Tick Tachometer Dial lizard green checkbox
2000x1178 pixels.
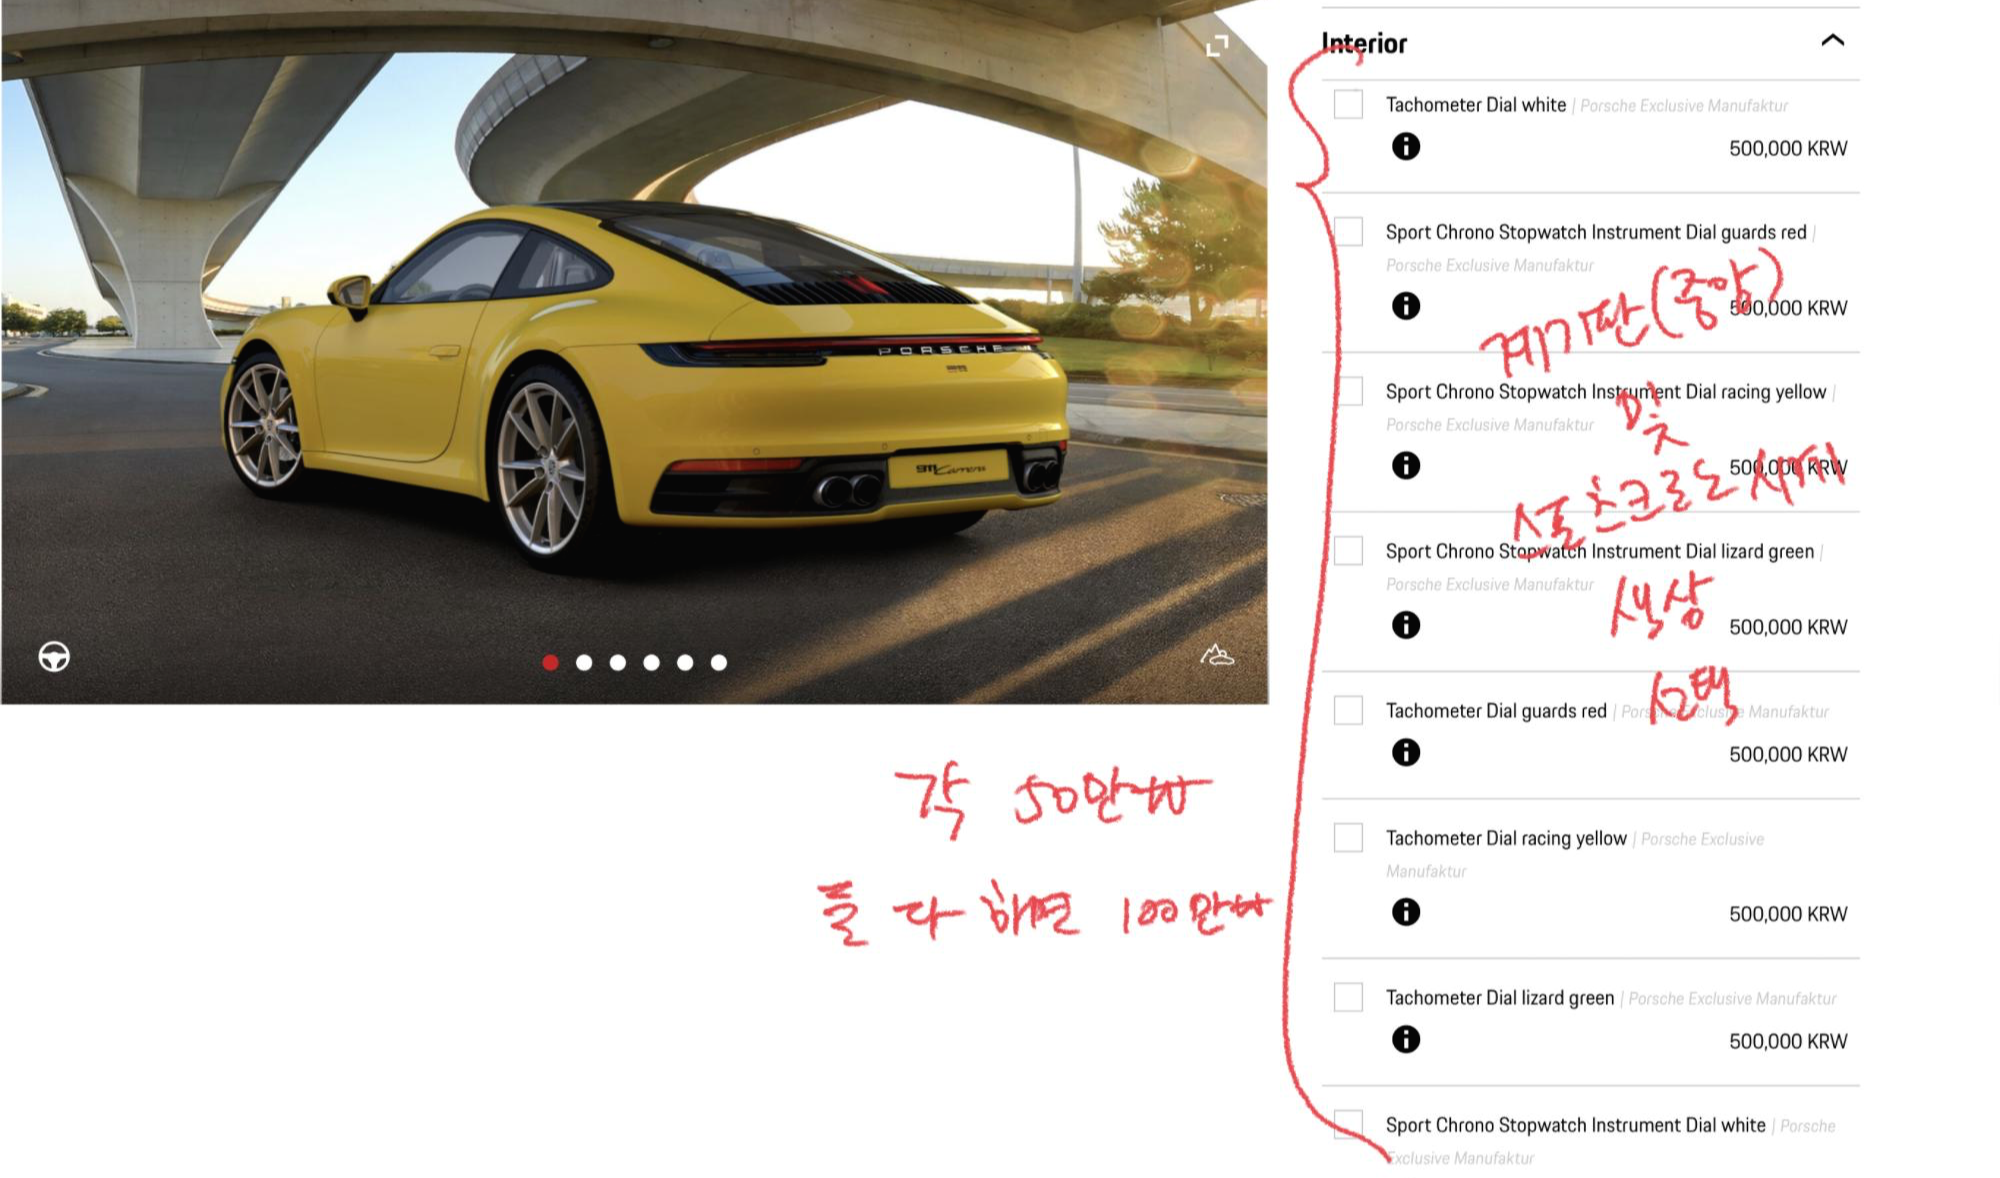pos(1348,997)
